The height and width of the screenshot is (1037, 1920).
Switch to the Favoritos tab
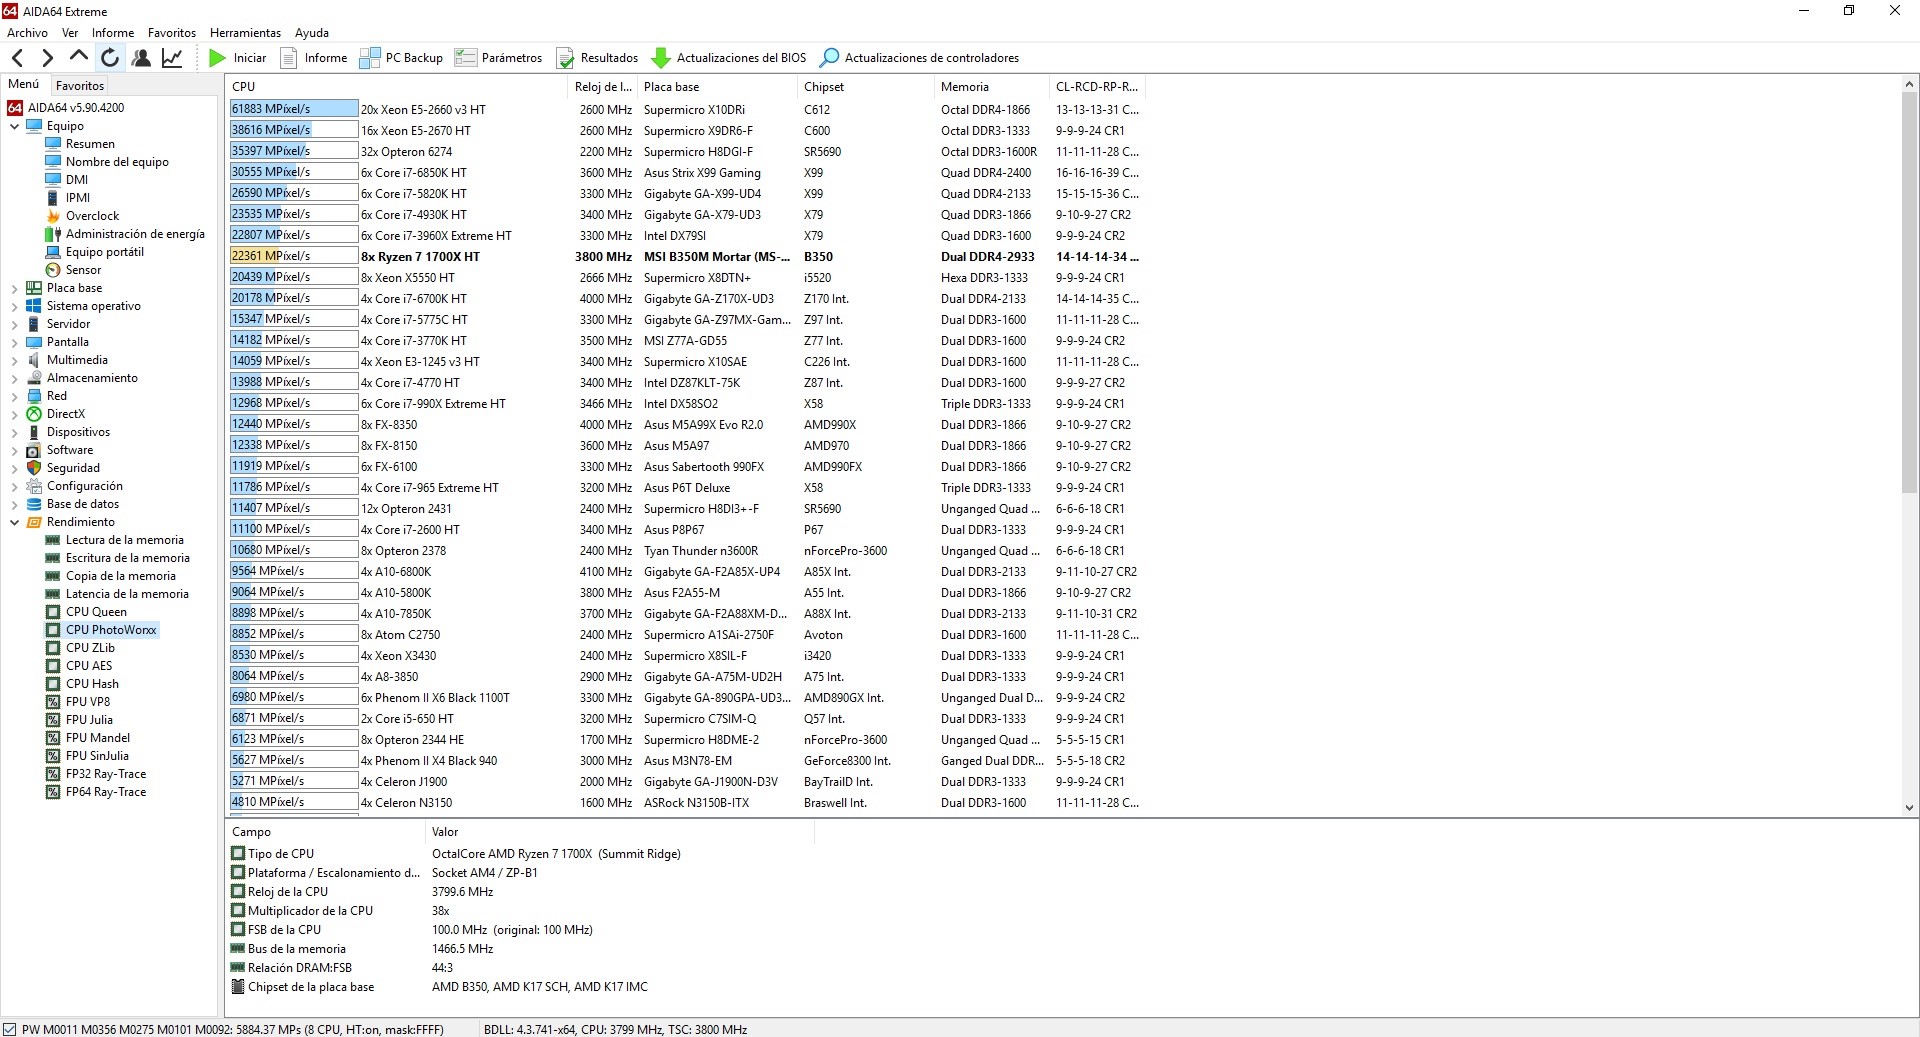[x=80, y=86]
